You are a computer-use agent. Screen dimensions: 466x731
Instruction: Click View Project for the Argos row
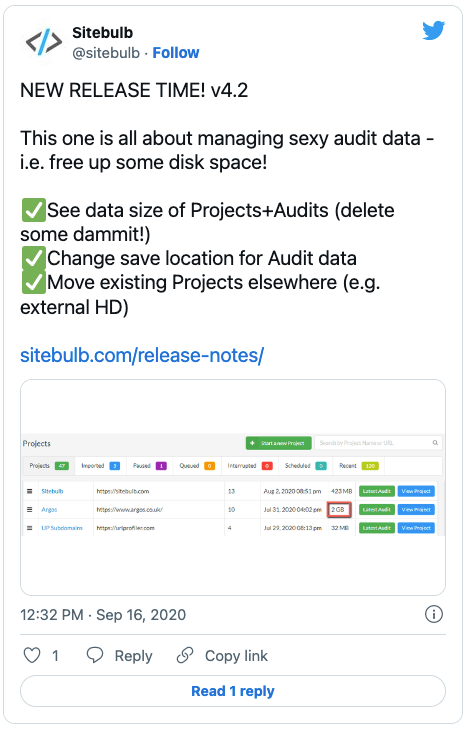tap(416, 510)
